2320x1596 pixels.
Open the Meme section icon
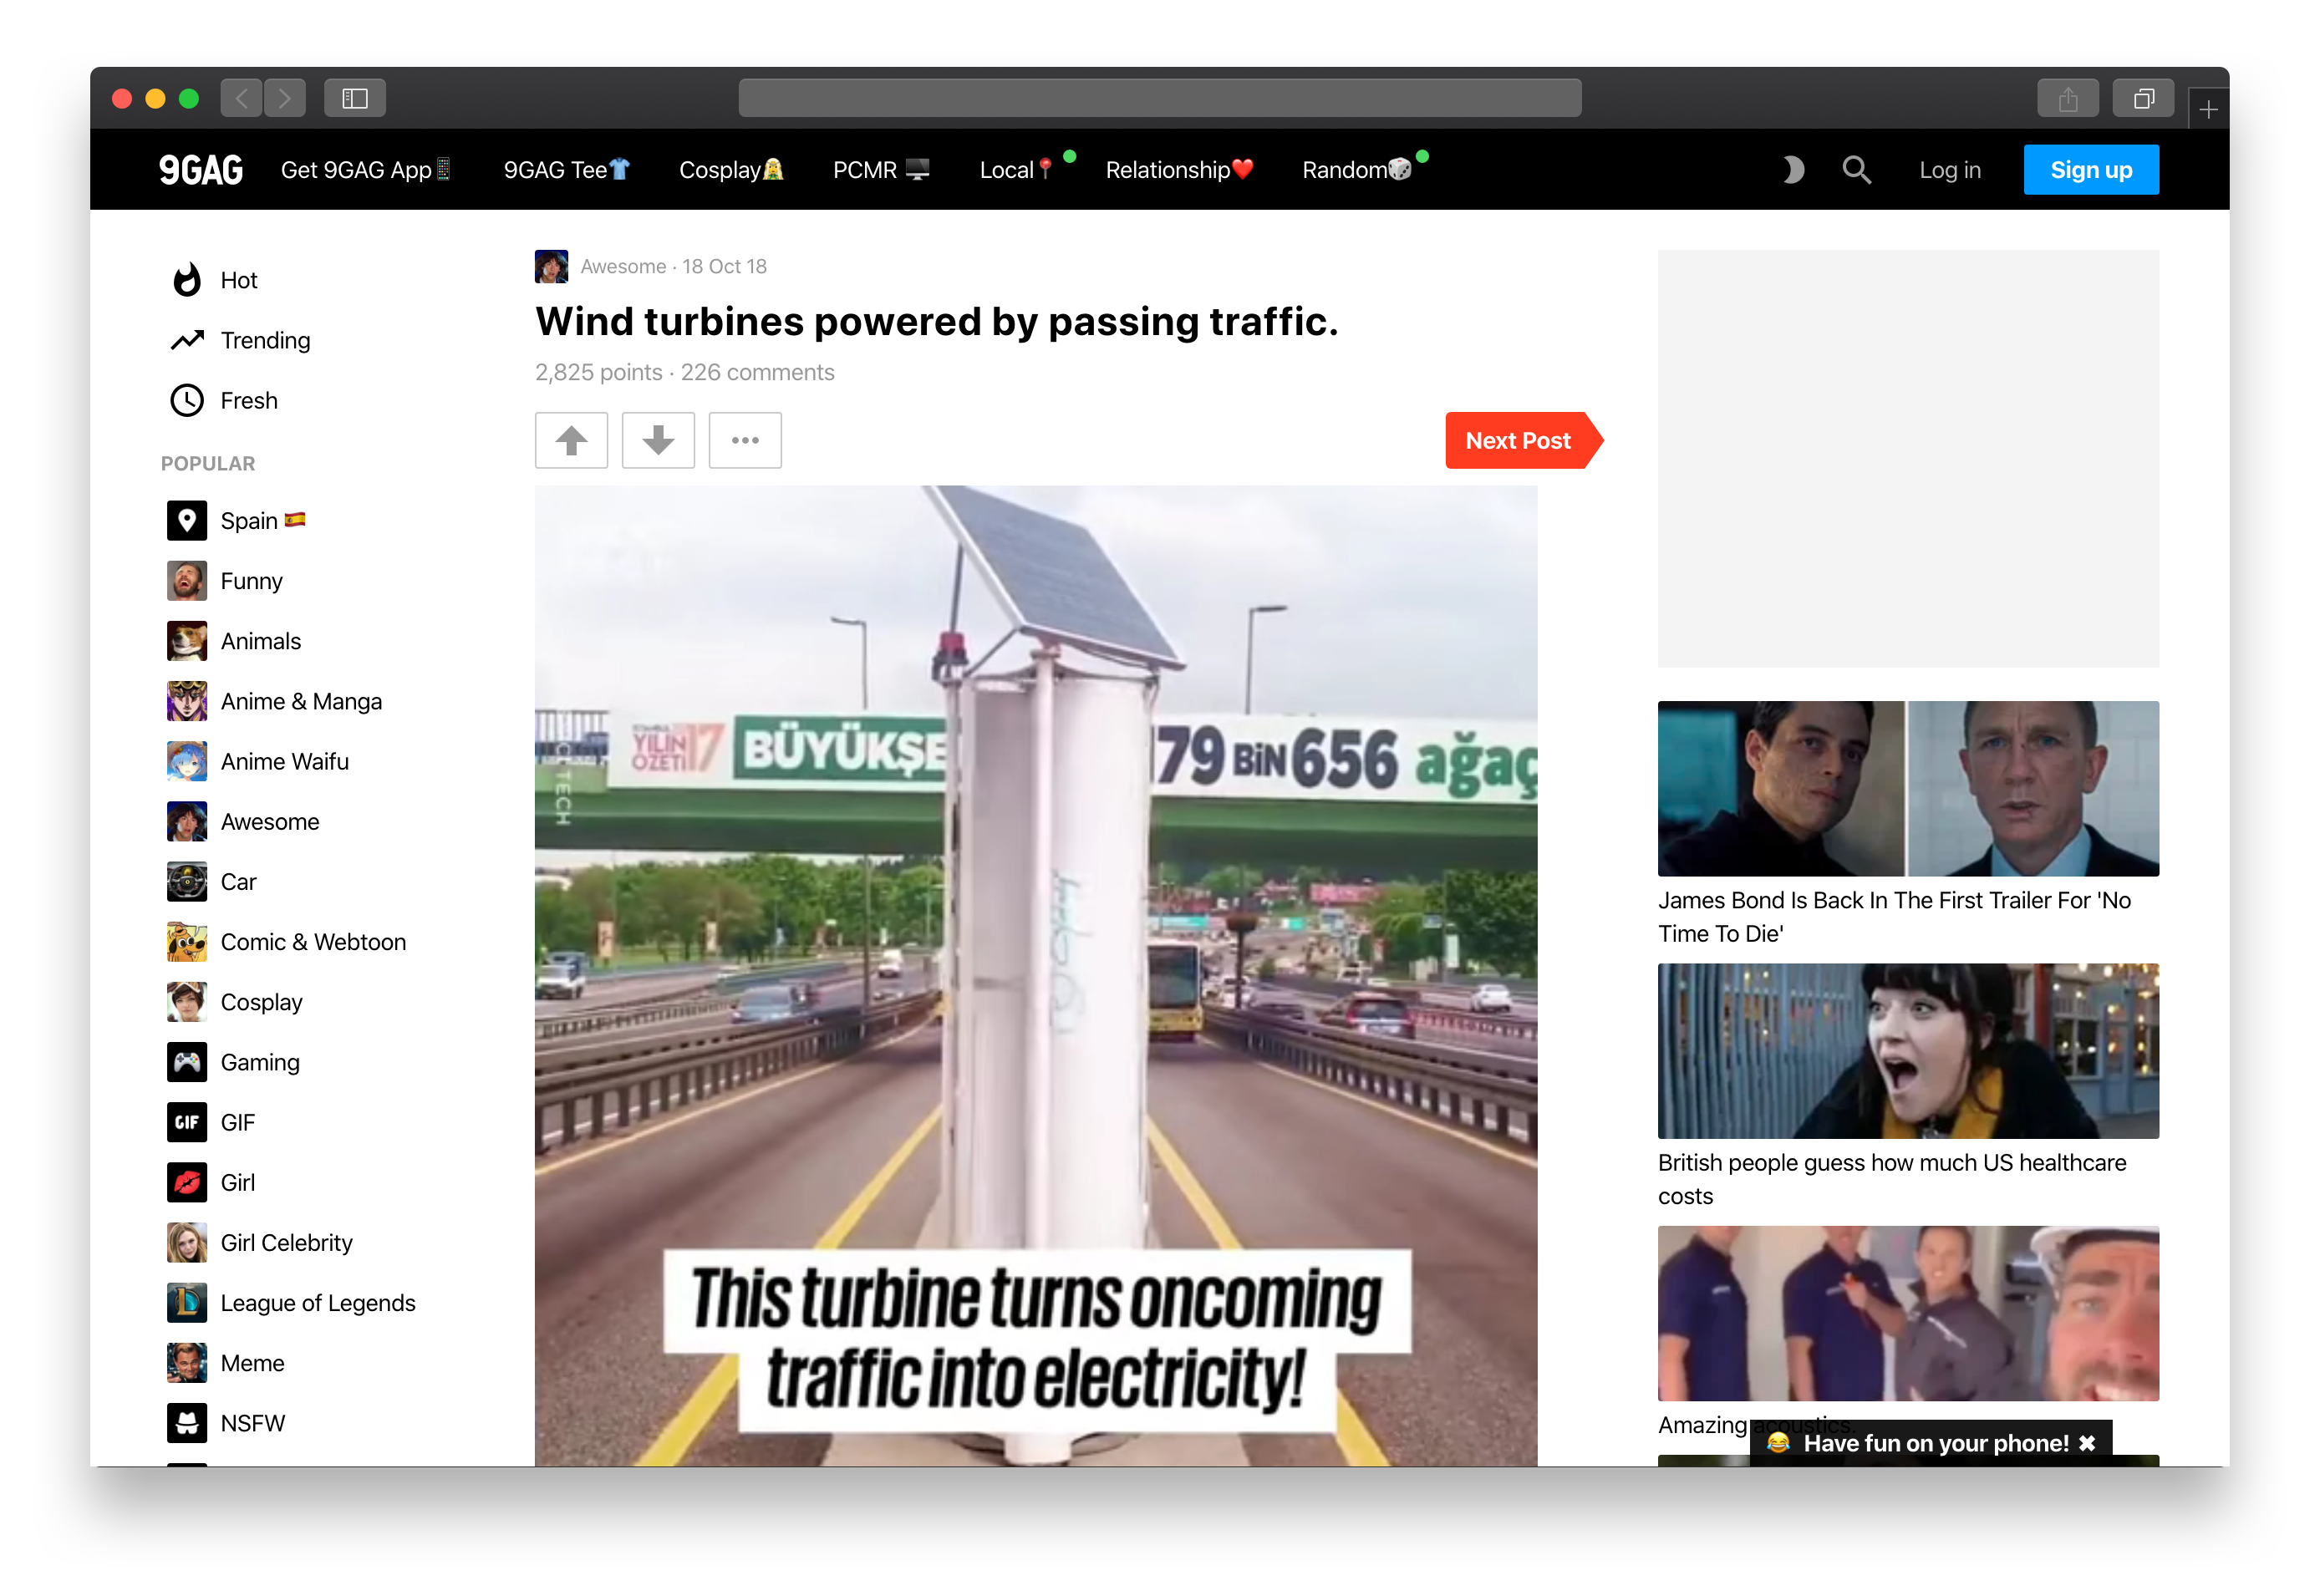pyautogui.click(x=187, y=1363)
